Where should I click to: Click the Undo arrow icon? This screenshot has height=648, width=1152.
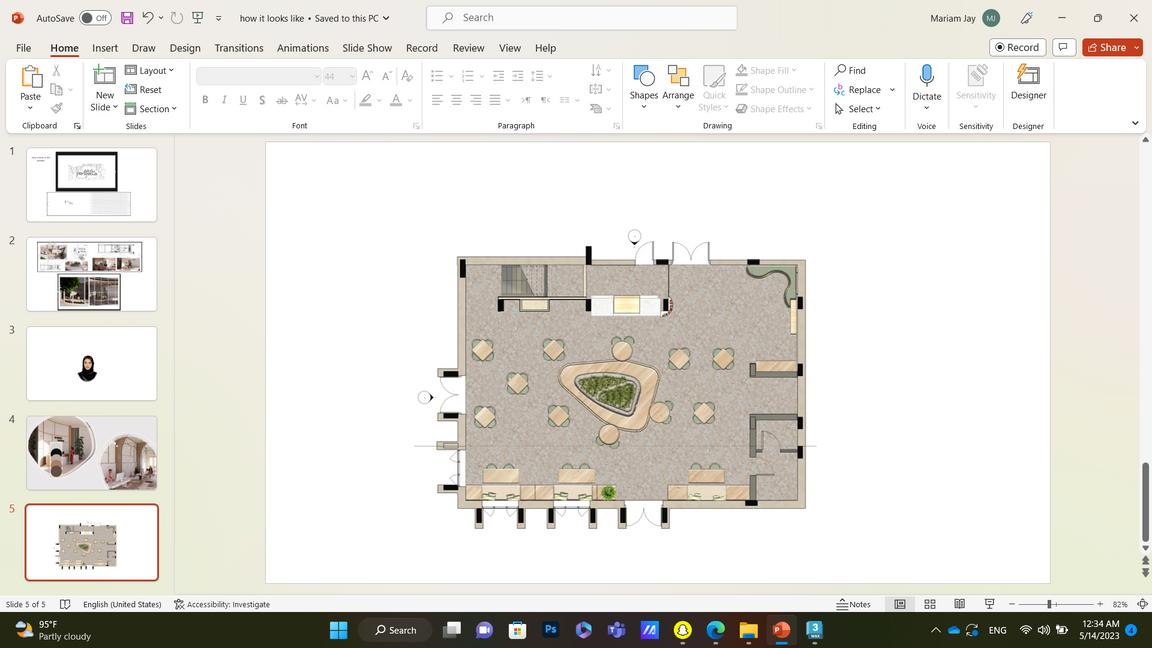pos(148,18)
